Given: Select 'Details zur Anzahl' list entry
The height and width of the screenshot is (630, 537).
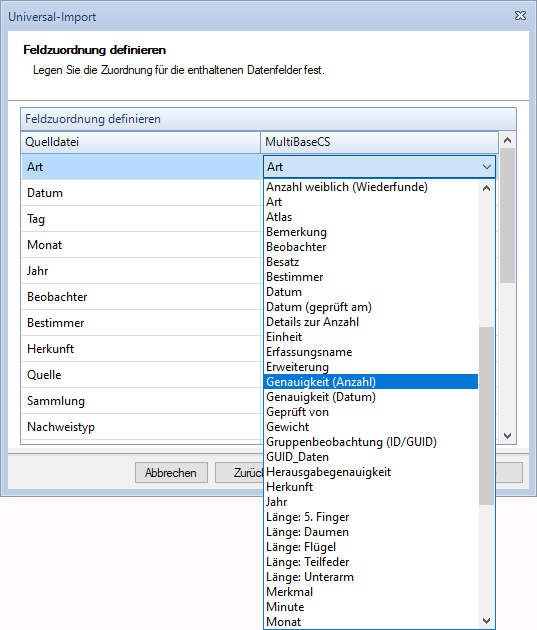Looking at the screenshot, I should pyautogui.click(x=371, y=322).
